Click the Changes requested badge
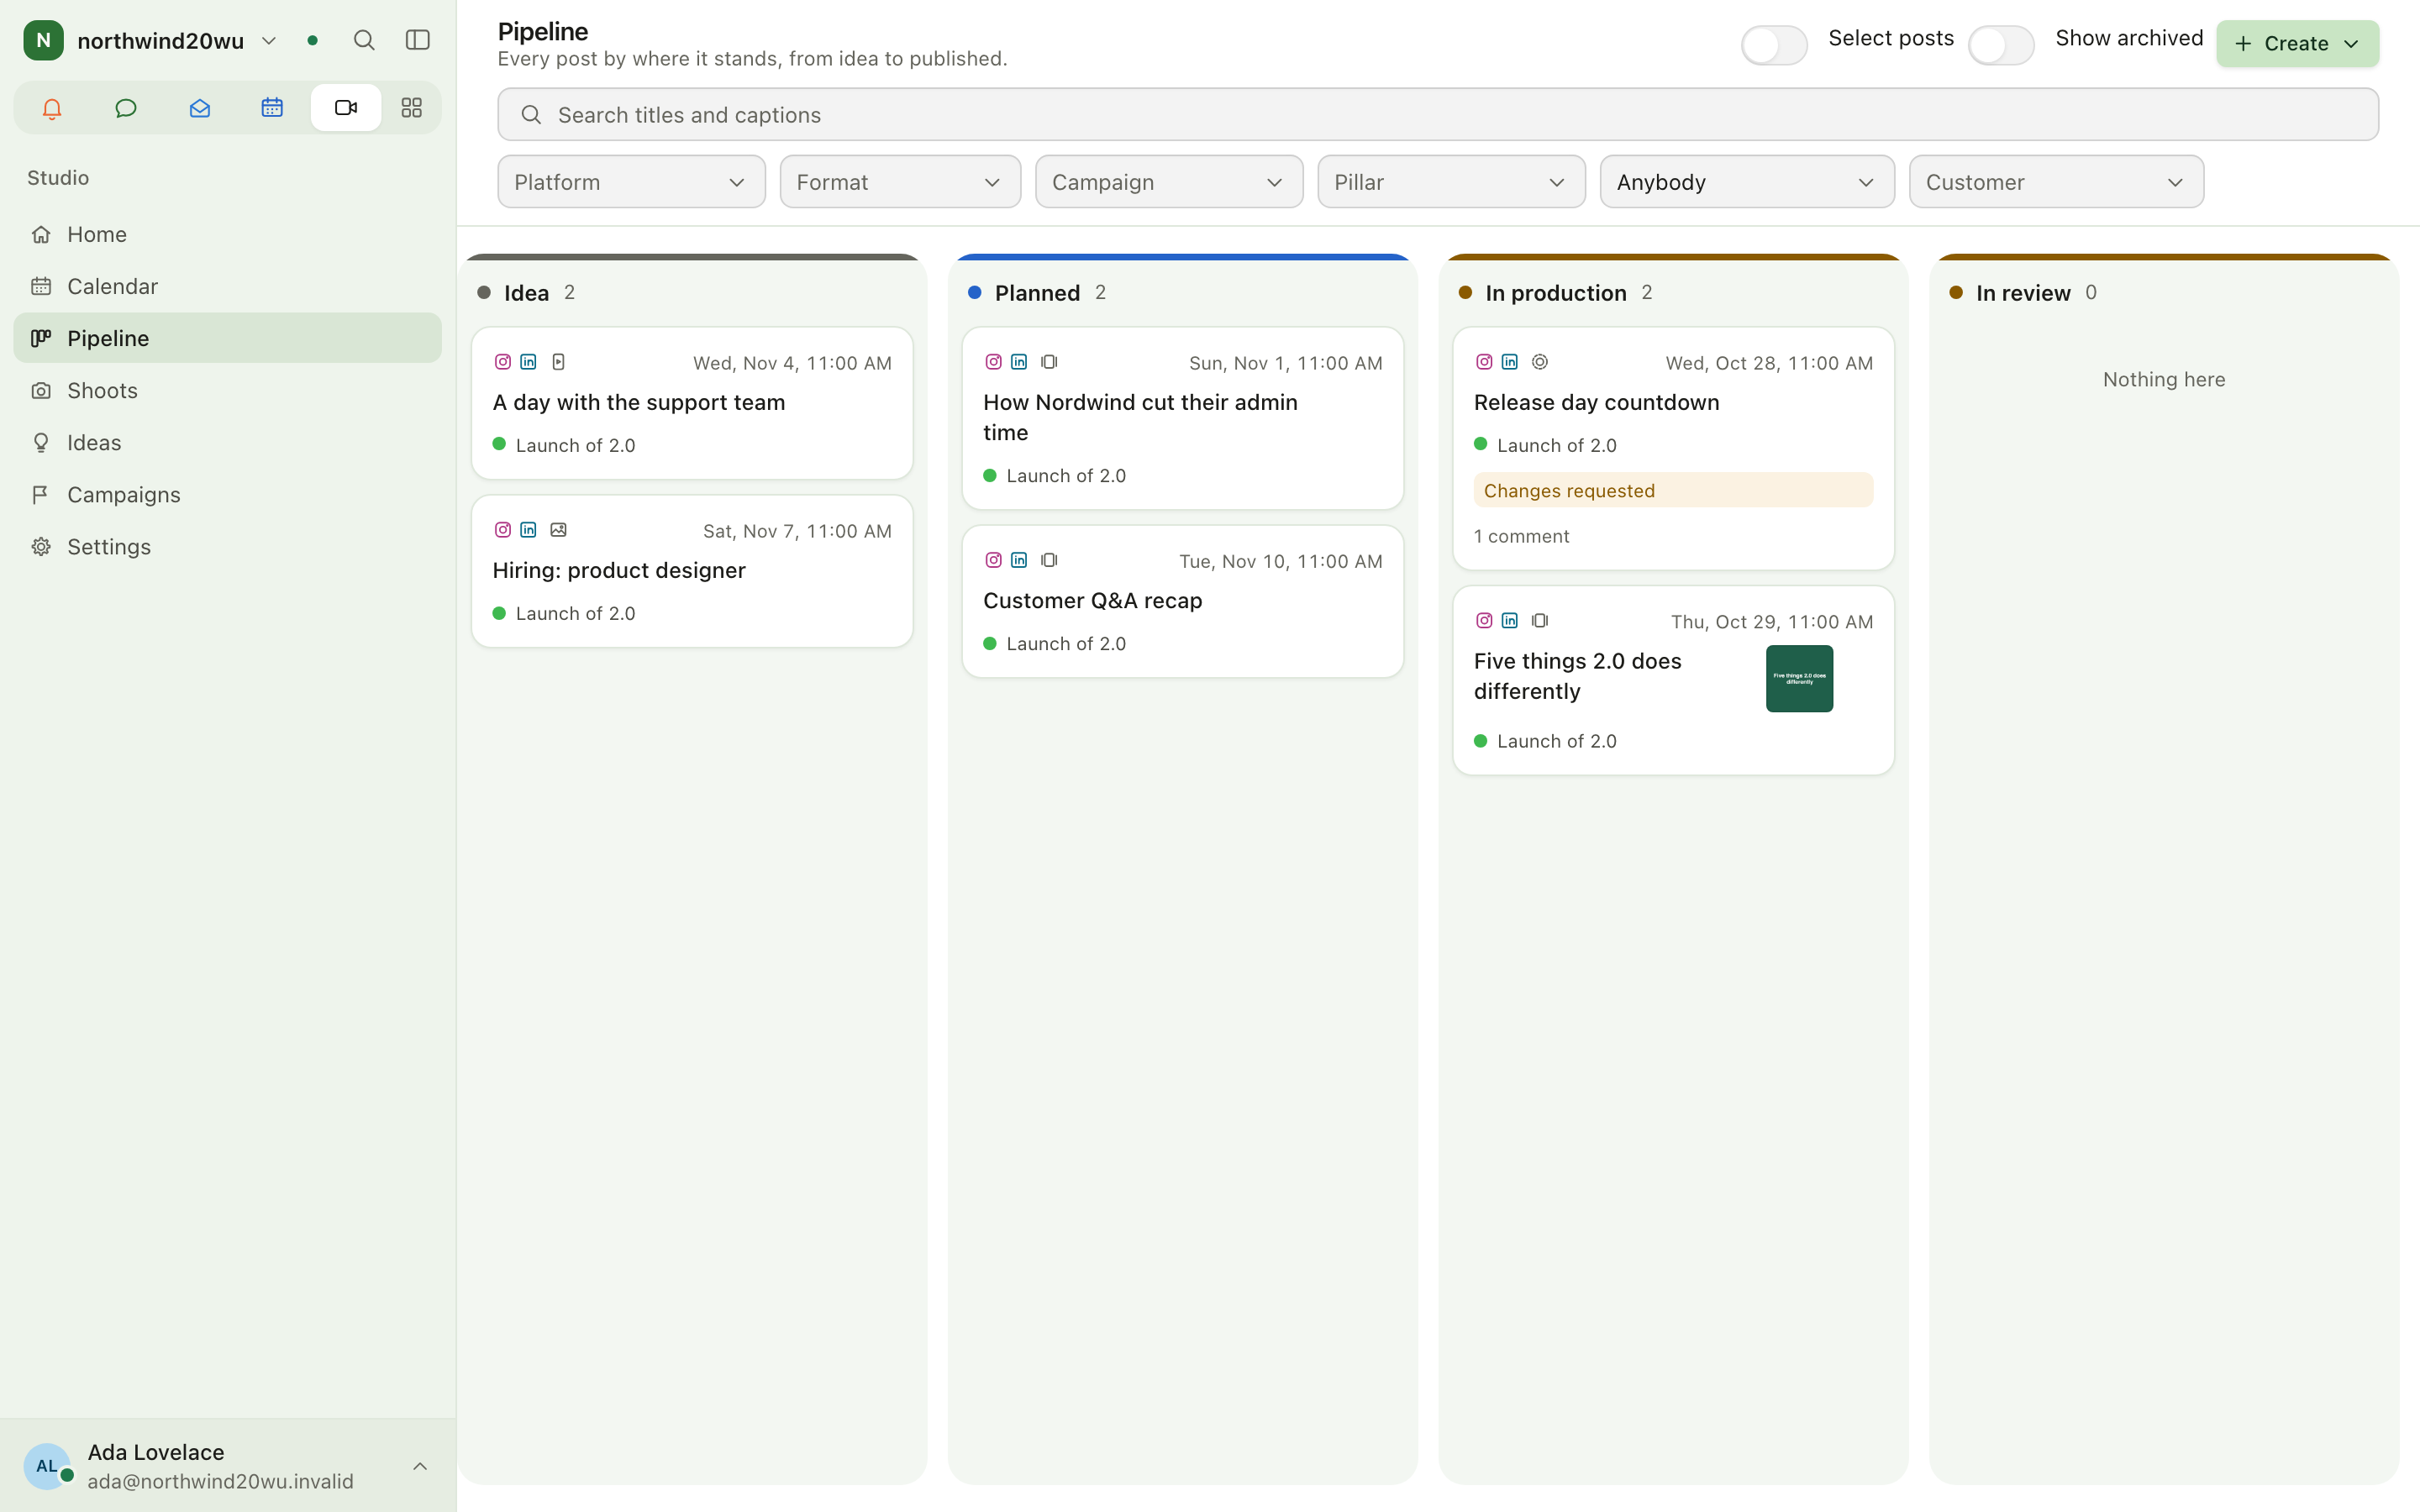This screenshot has width=2420, height=1512. coord(1672,490)
